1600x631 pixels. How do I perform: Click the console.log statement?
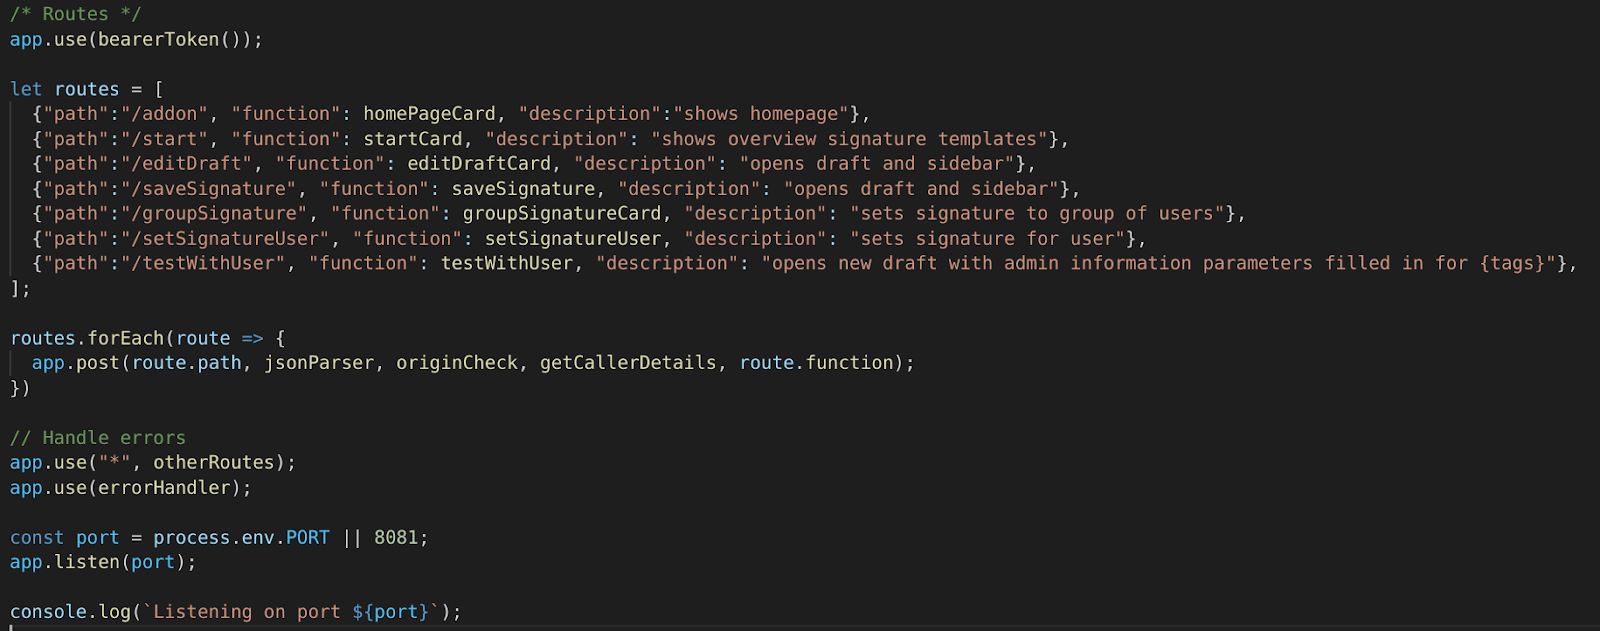(x=236, y=611)
